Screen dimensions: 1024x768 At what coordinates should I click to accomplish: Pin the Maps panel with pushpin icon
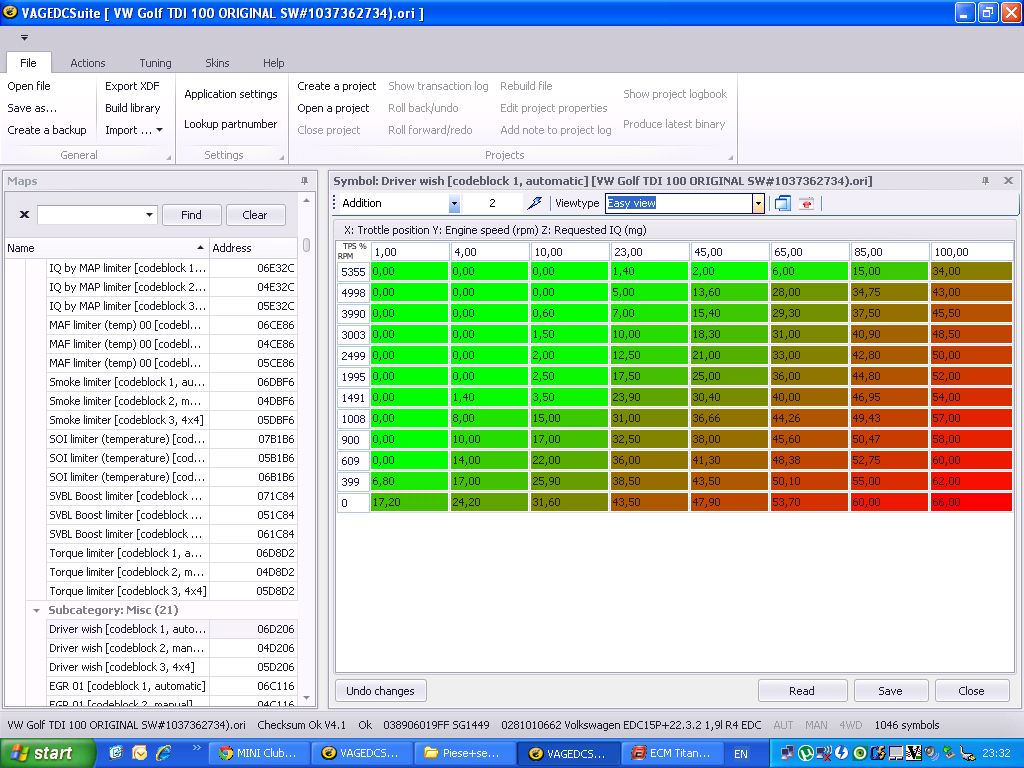tap(304, 181)
